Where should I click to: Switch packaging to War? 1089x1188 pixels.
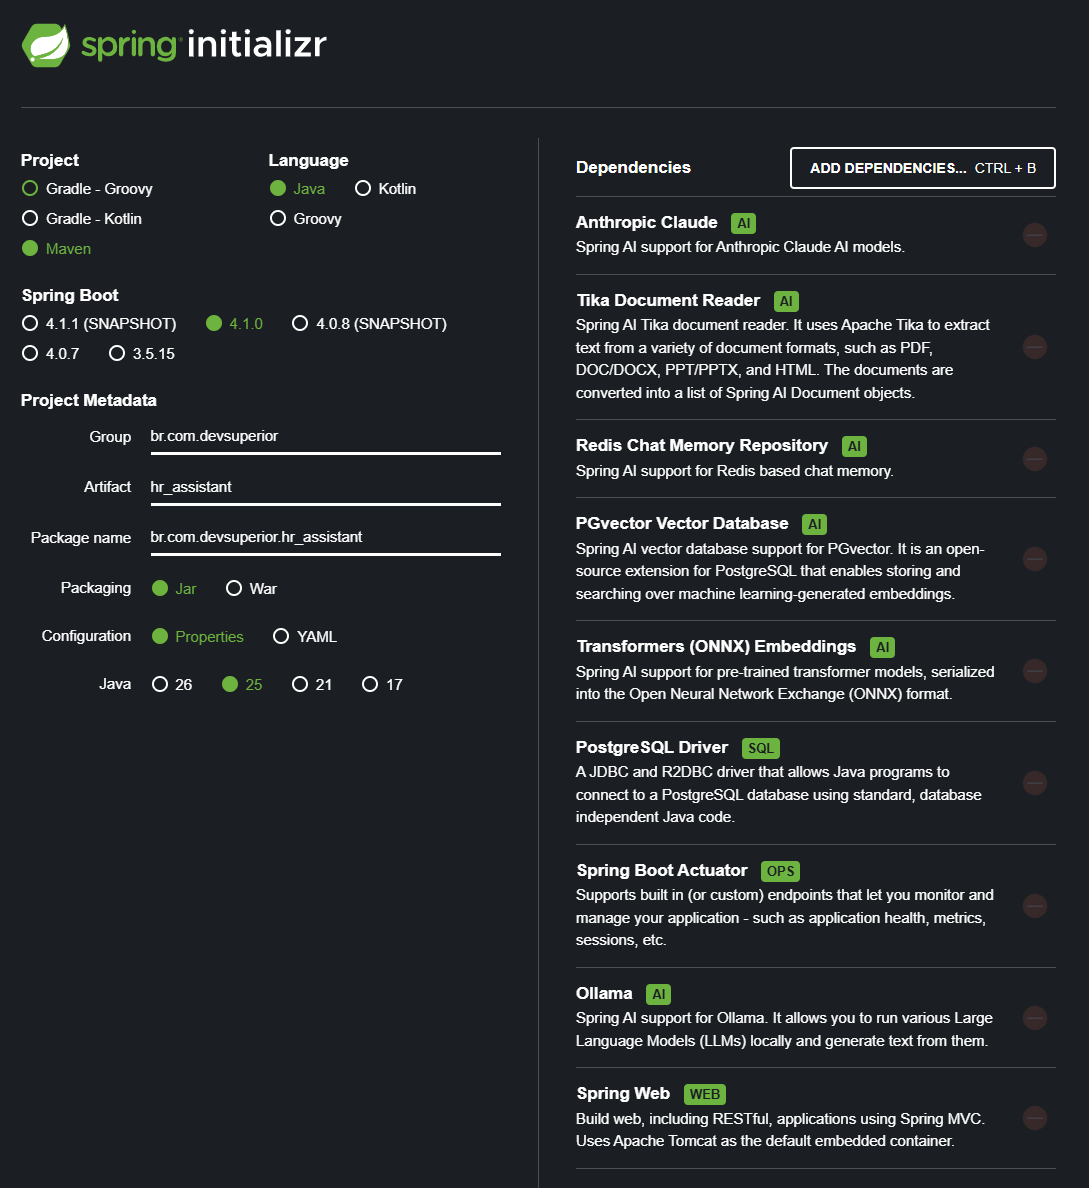pos(252,589)
